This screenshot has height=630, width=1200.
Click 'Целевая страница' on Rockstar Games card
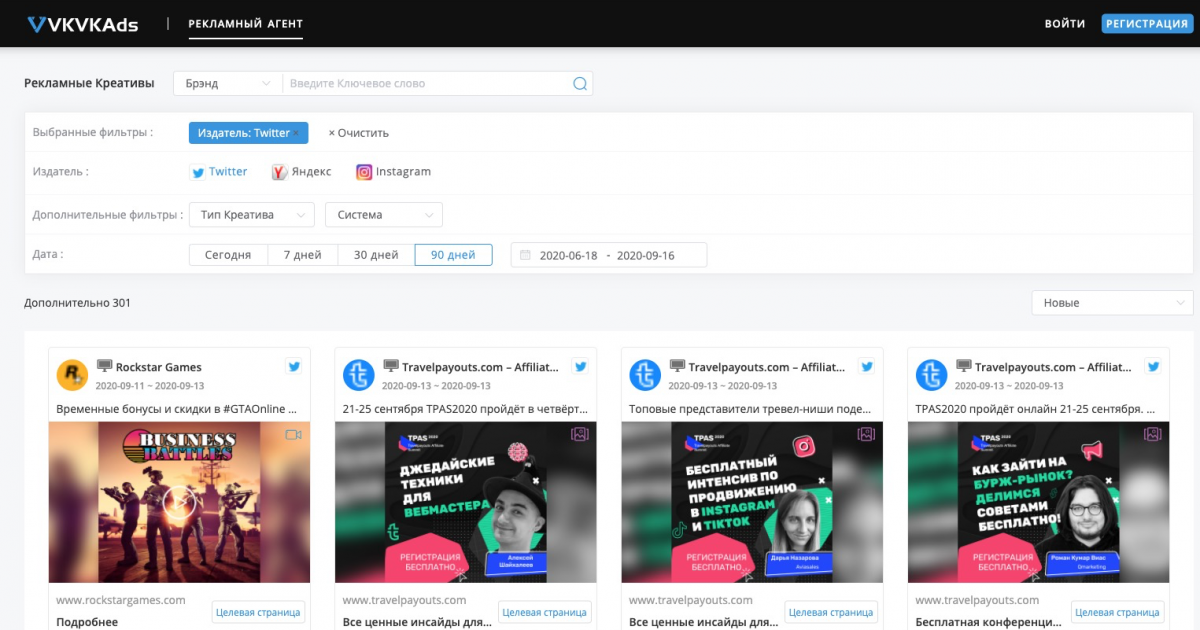tap(258, 612)
